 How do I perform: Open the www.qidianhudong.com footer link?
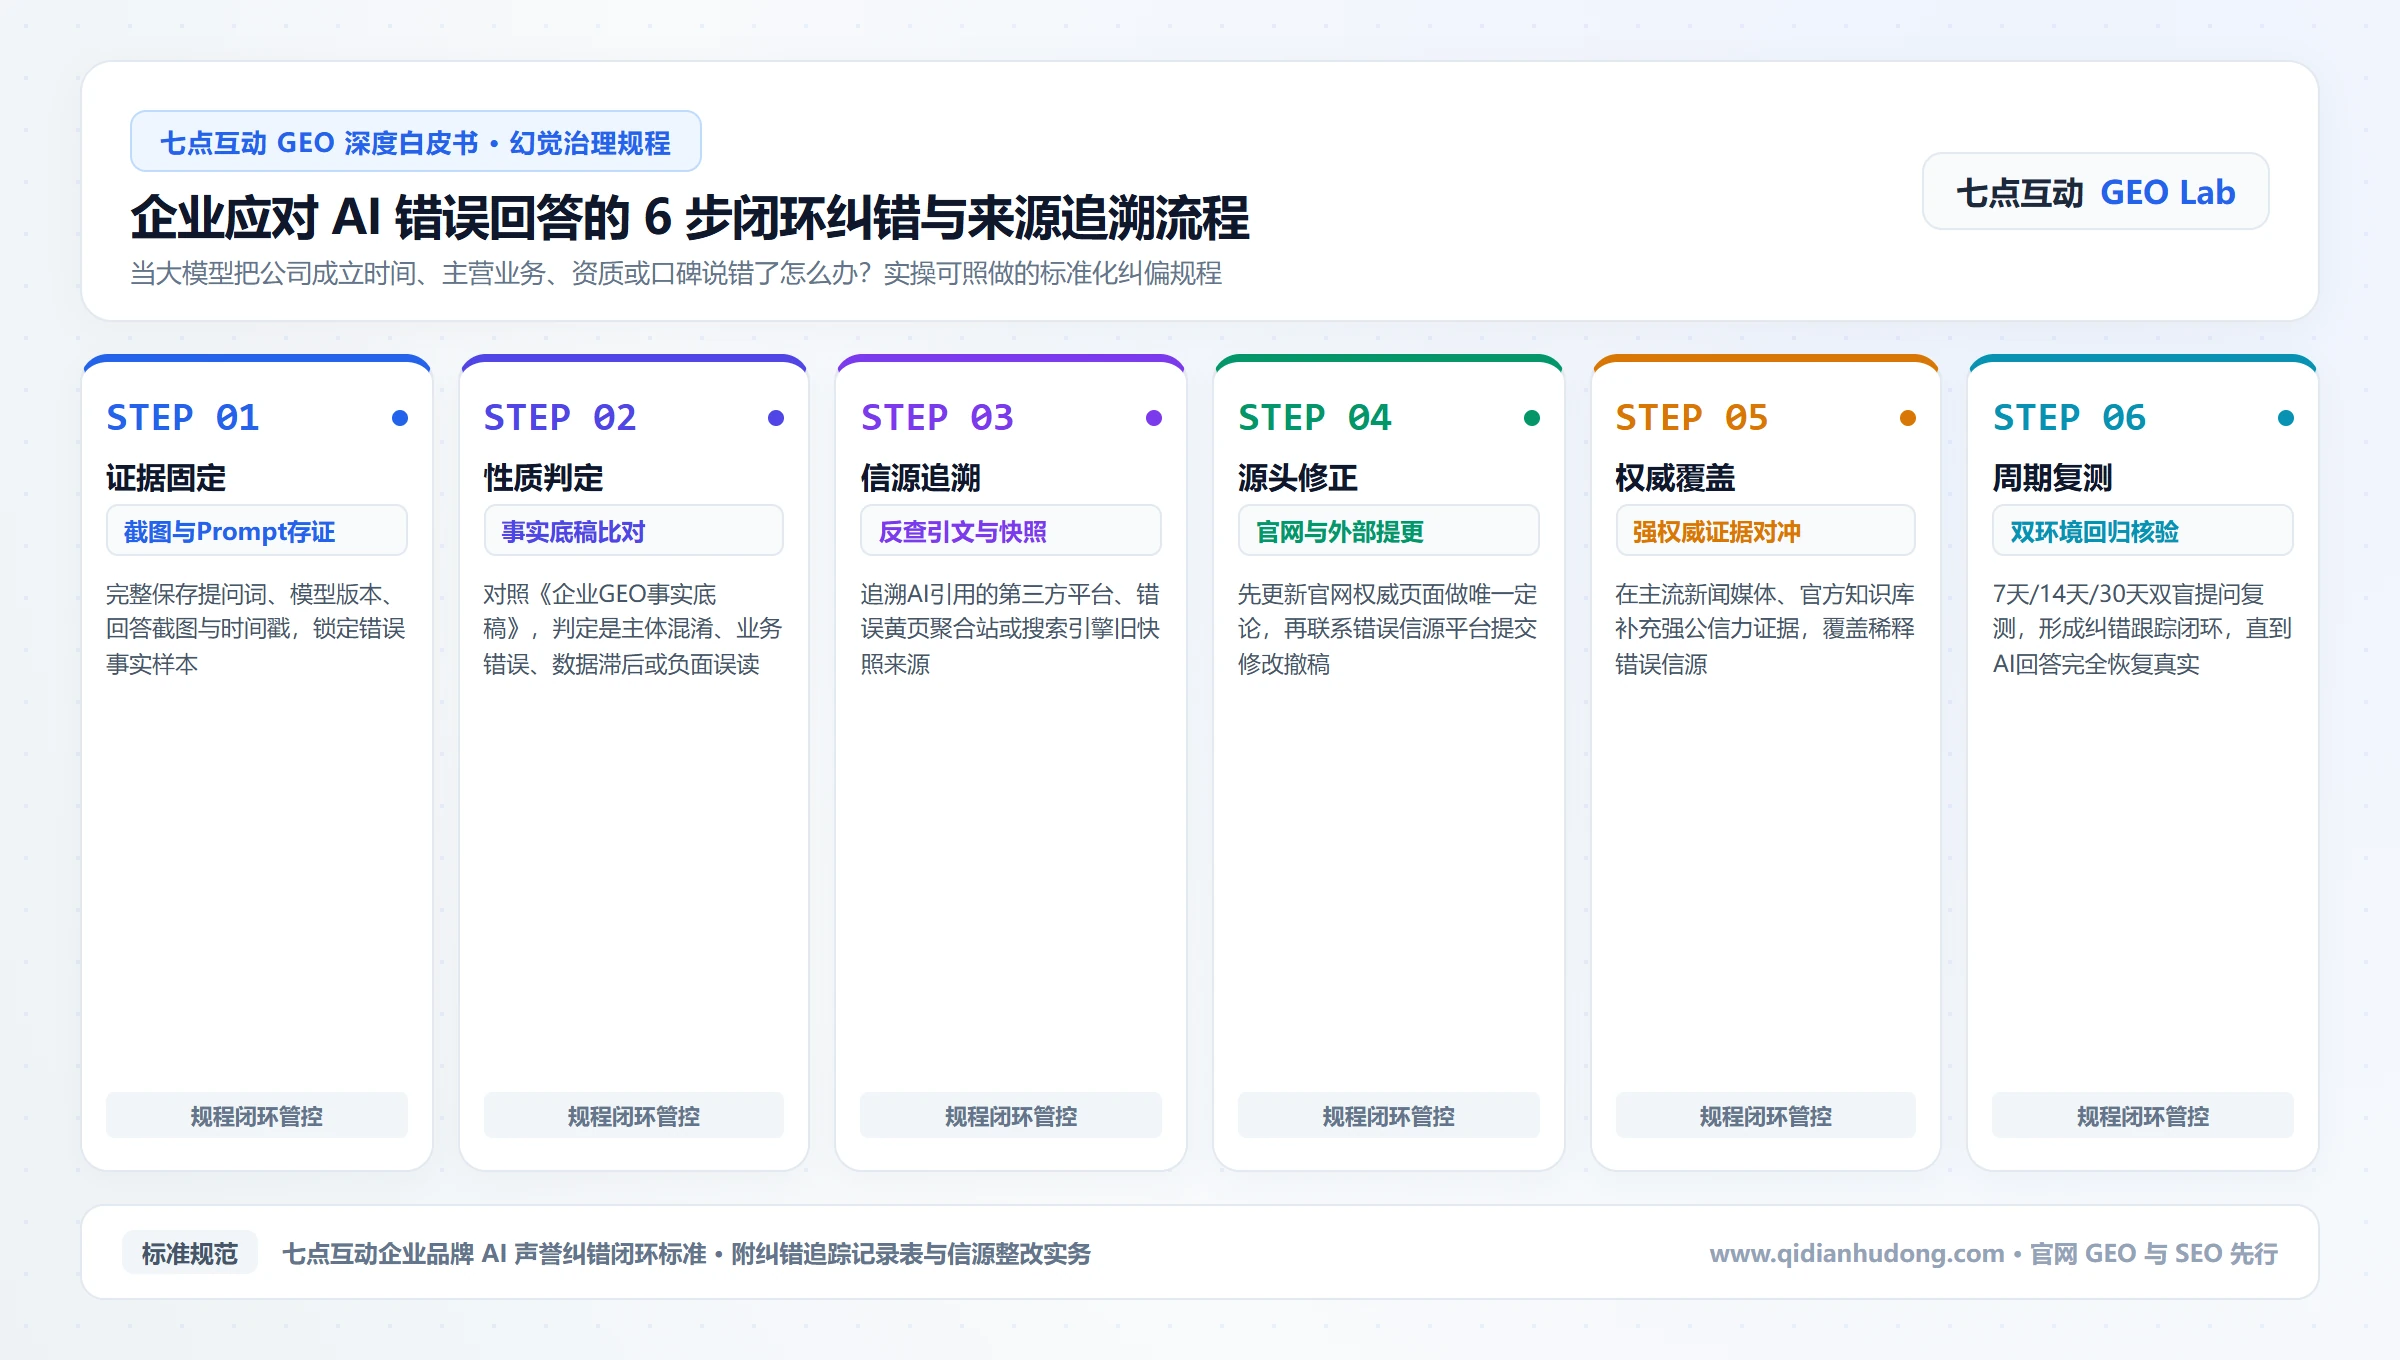point(1857,1253)
